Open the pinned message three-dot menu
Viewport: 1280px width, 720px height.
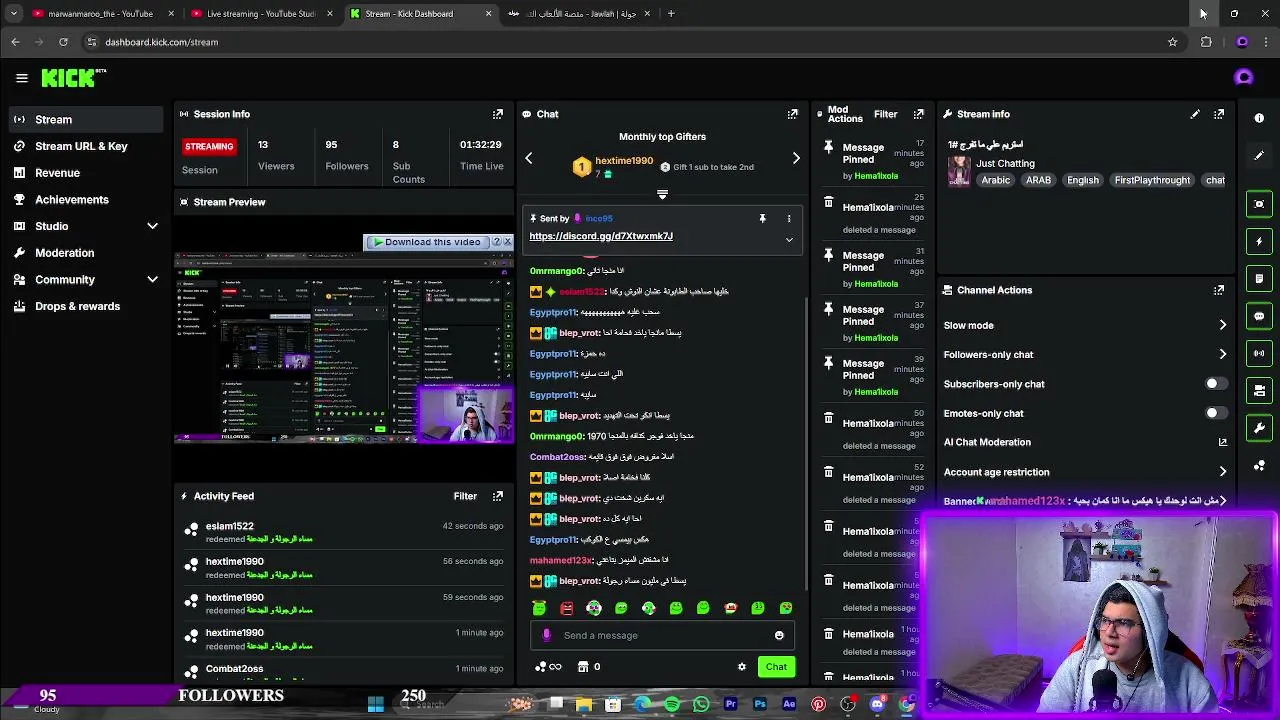(788, 218)
